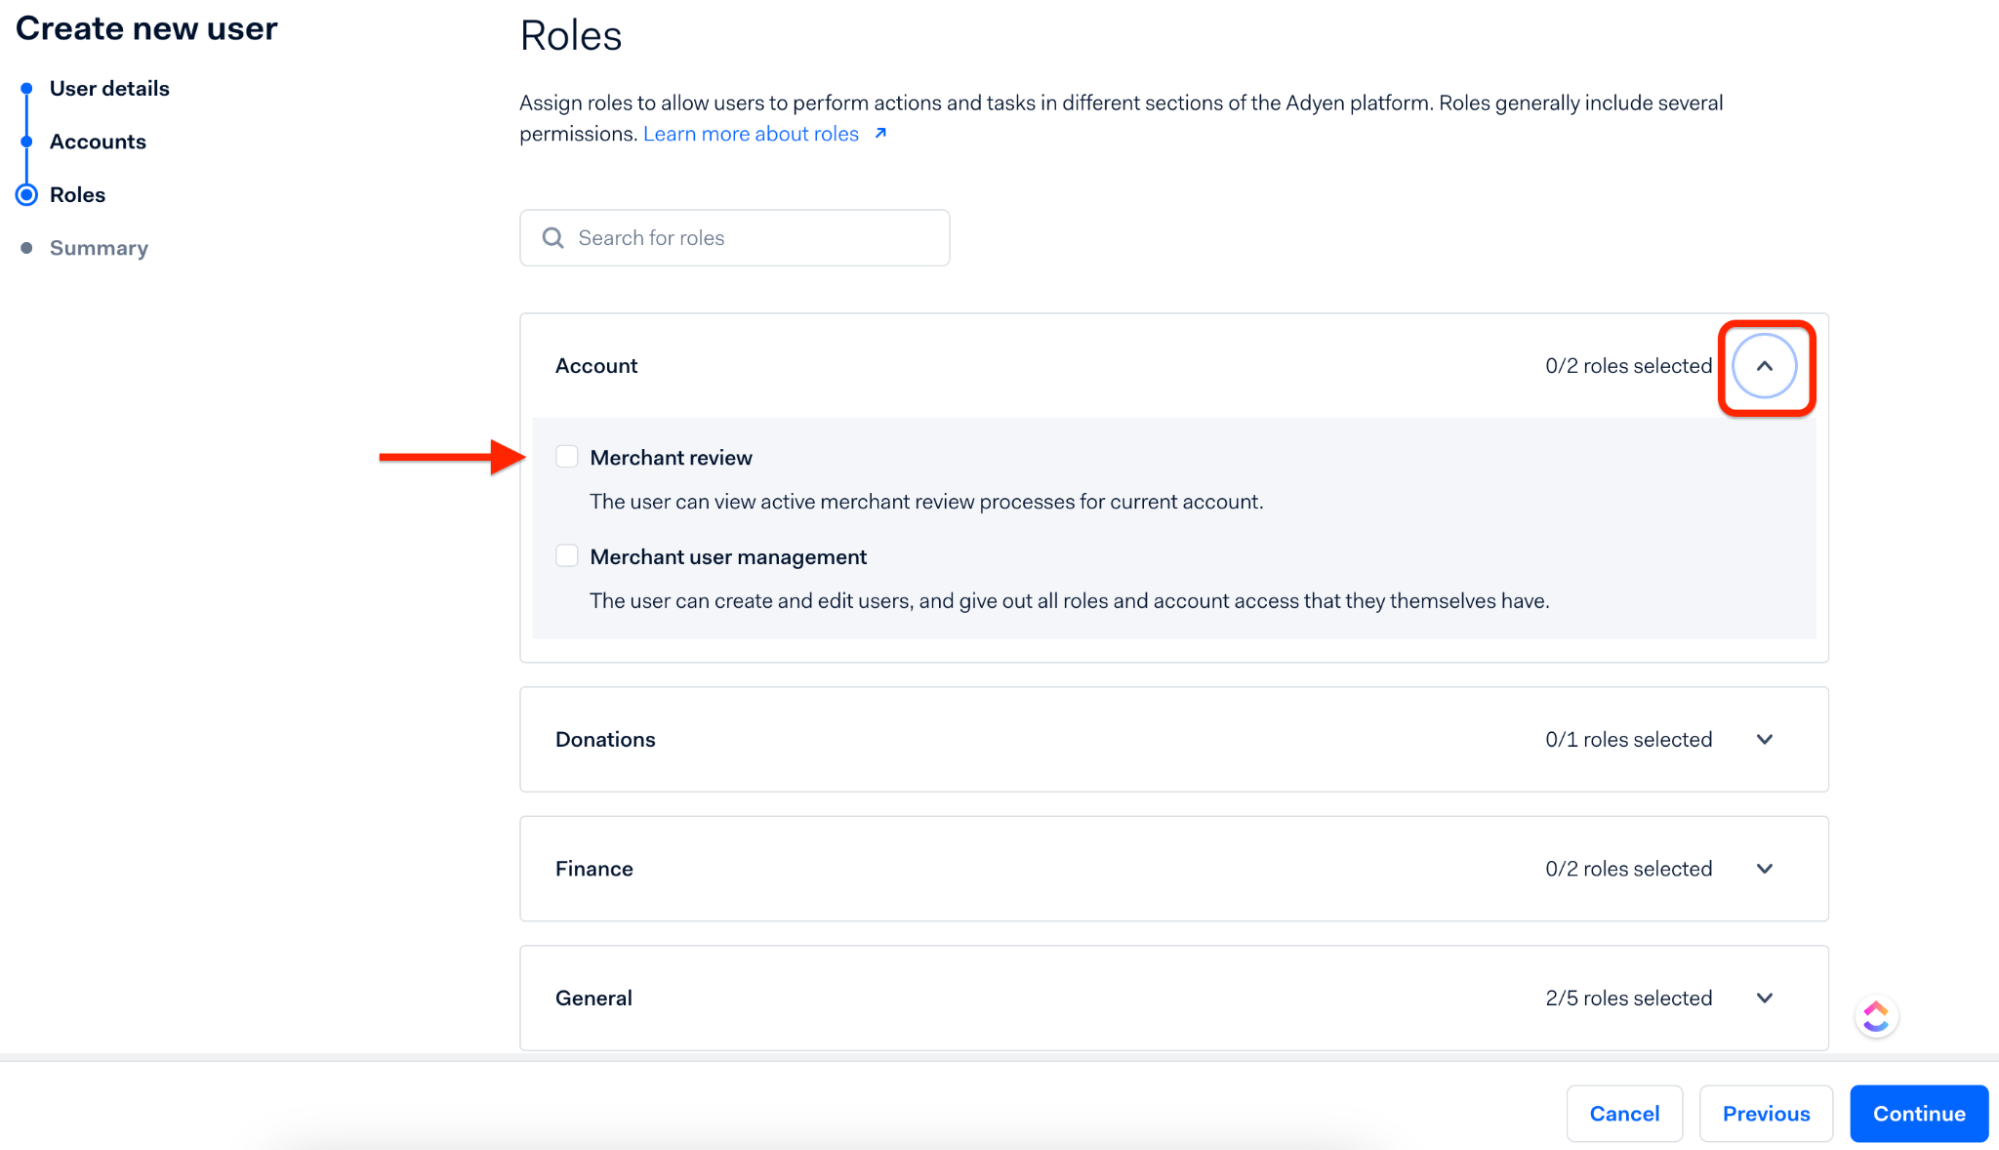The height and width of the screenshot is (1150, 1999).
Task: Click the Adyen logo icon bottom right
Action: 1877,1016
